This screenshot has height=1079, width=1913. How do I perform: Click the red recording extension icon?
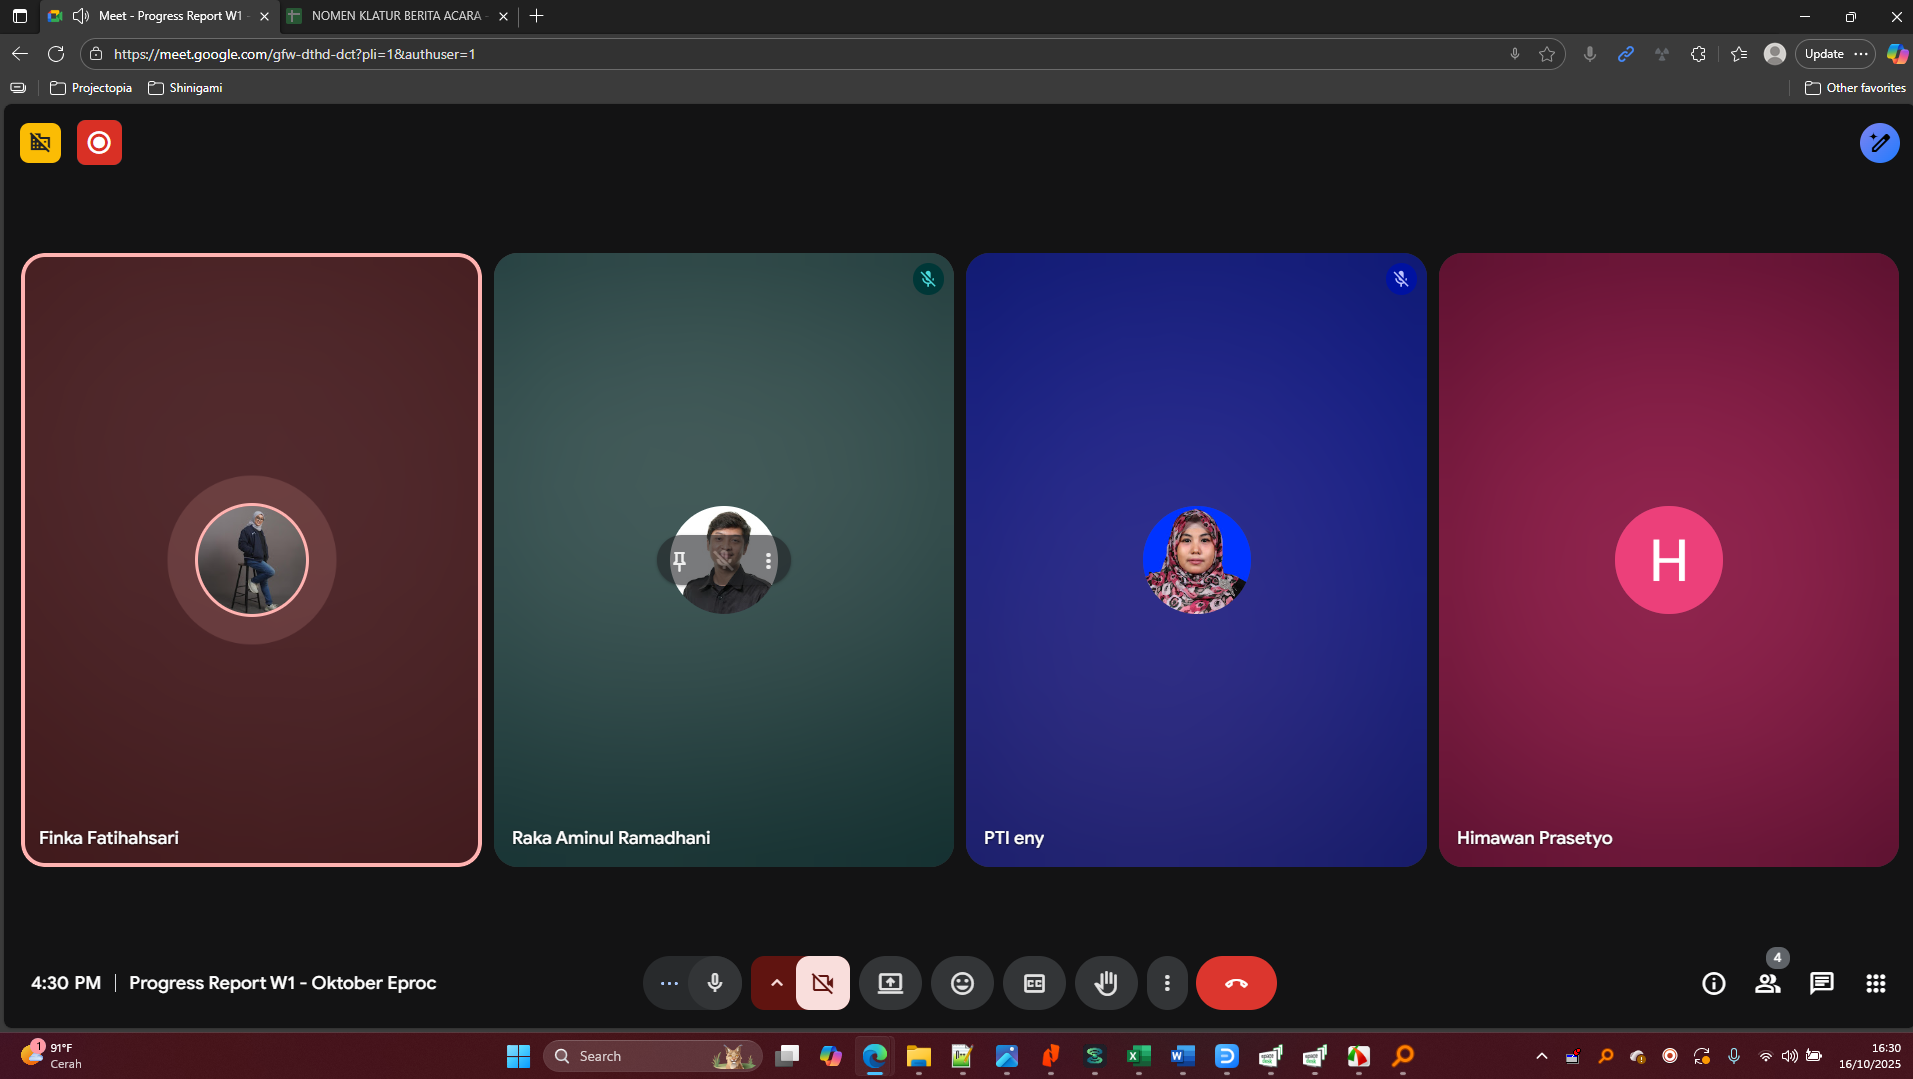99,143
